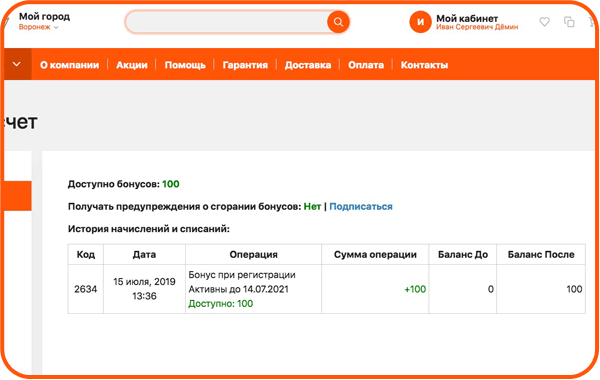Click user name Иван Сергеевич Дёмин

477,27
